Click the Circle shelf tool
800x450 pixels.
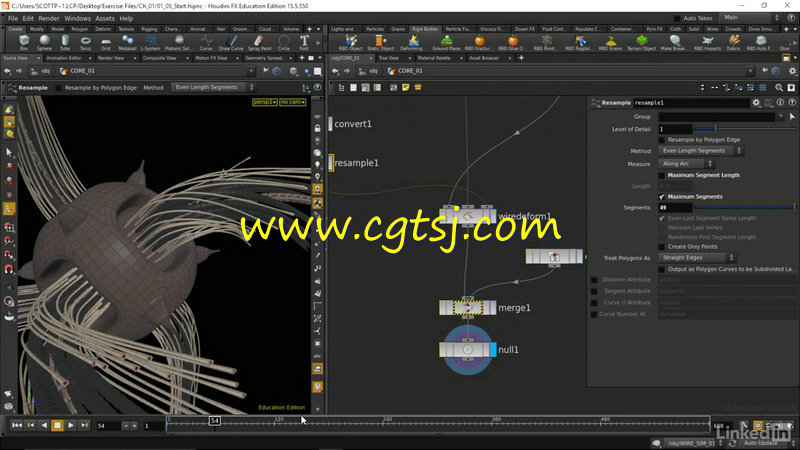[x=284, y=42]
